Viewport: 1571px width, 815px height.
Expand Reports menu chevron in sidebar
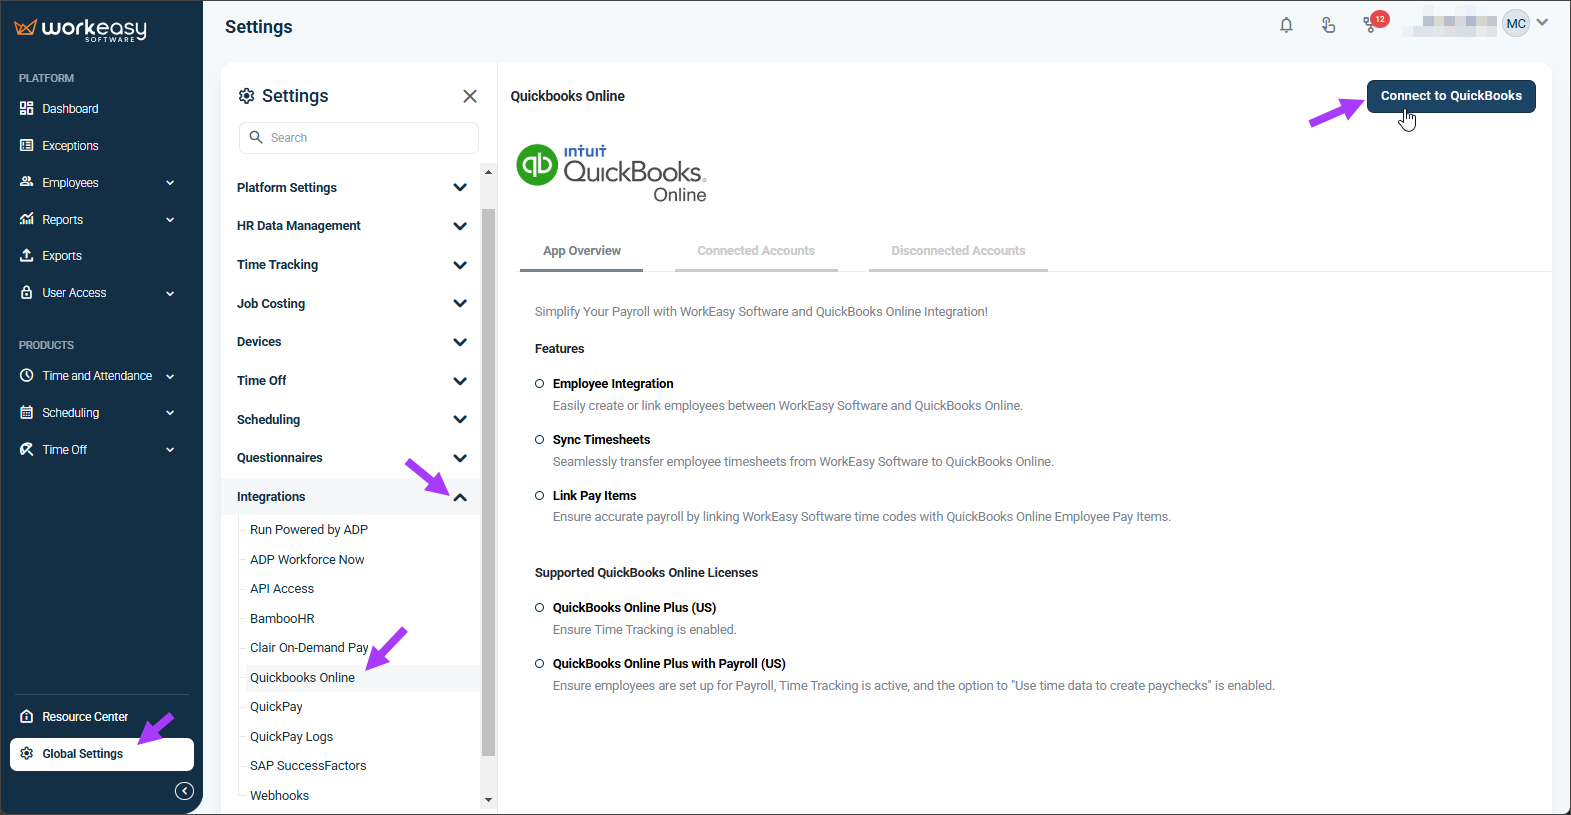[170, 220]
